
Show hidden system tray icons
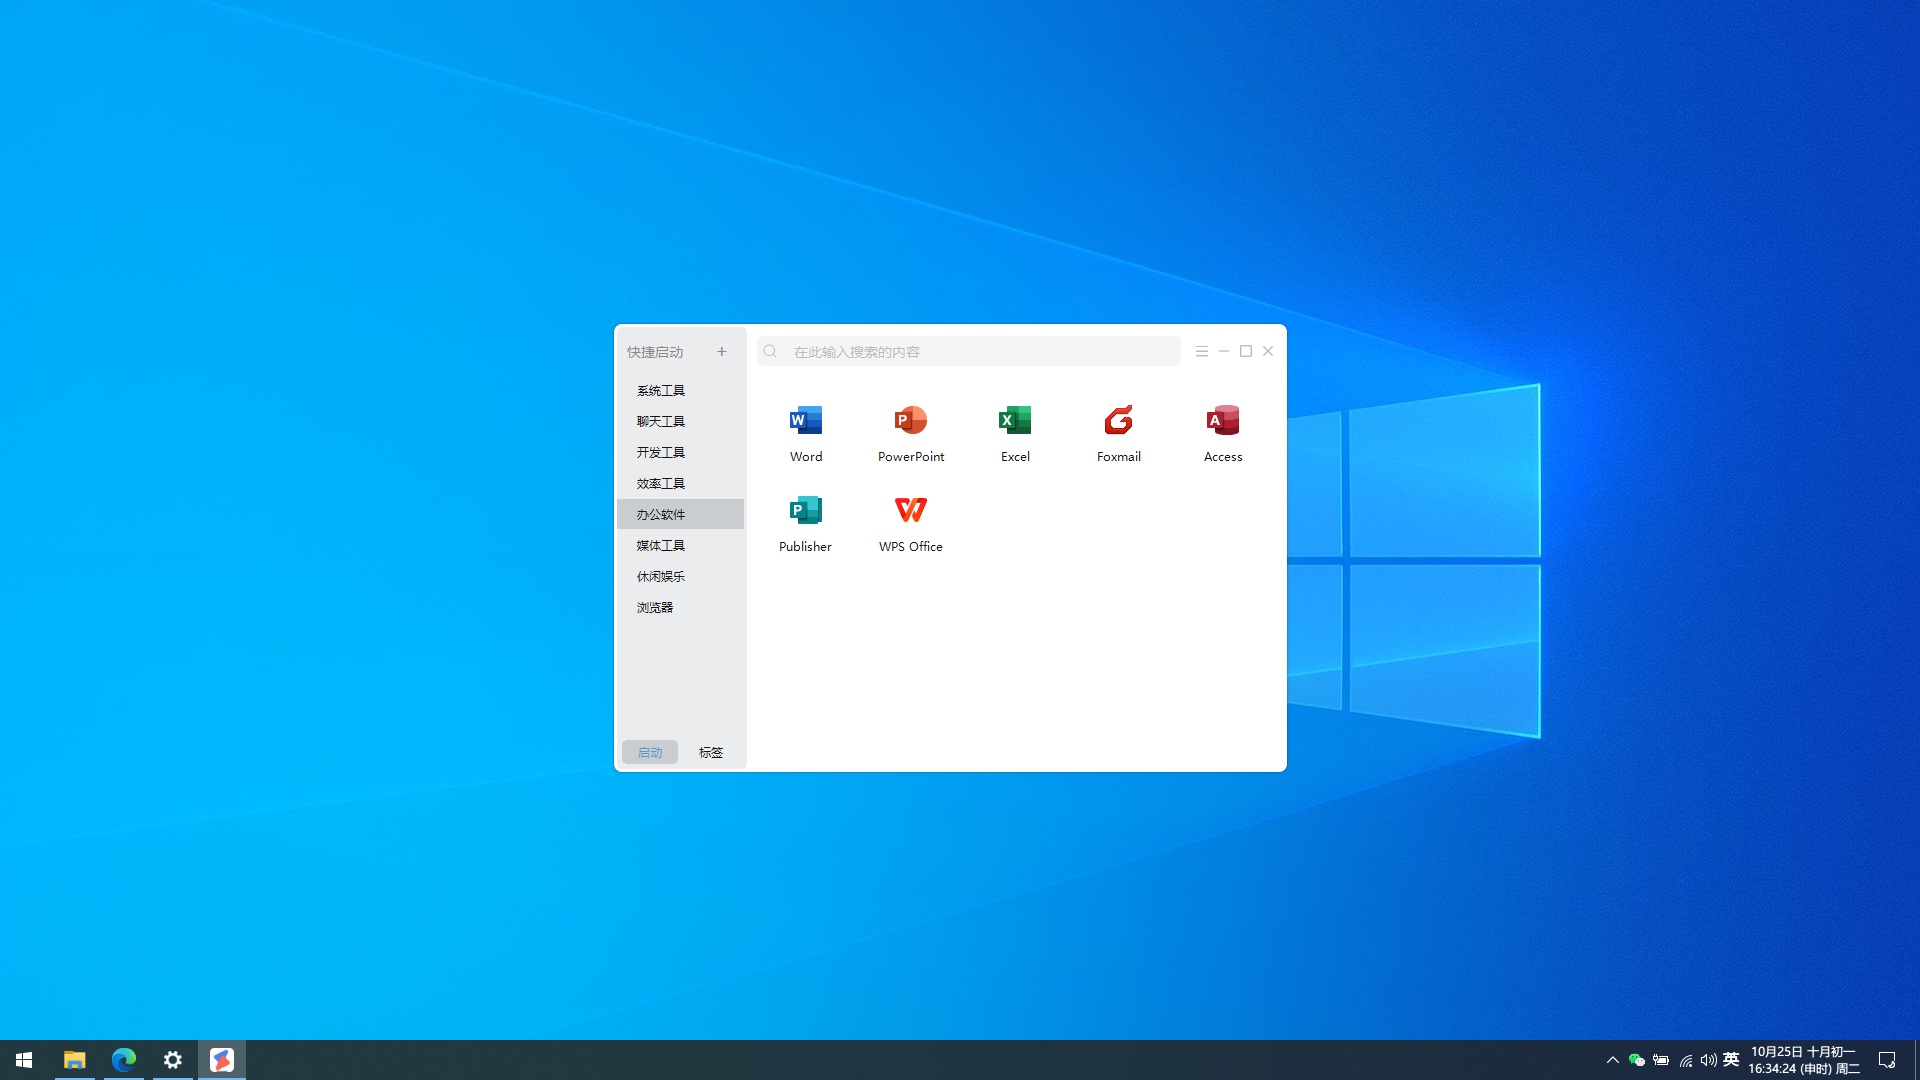[1612, 1060]
